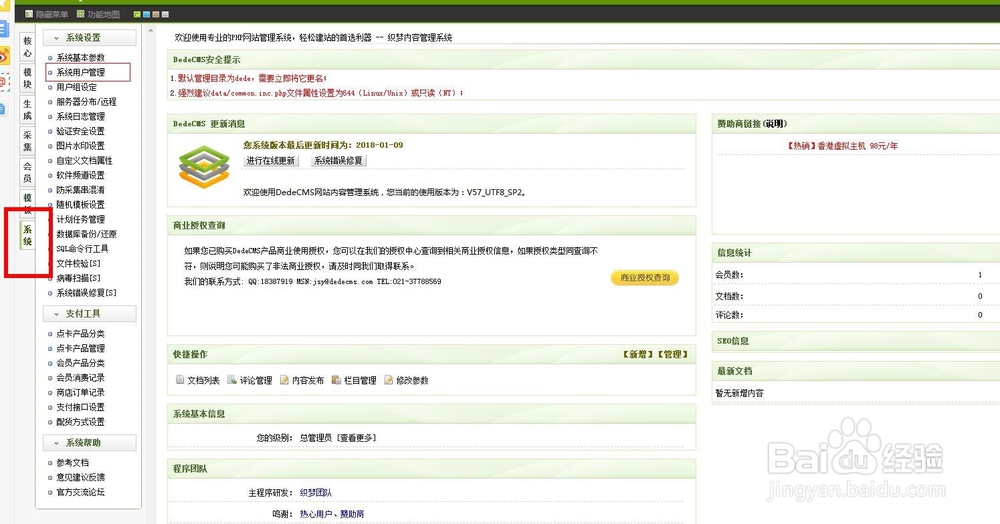
Task: Select the tan skin color square
Action: click(x=156, y=14)
